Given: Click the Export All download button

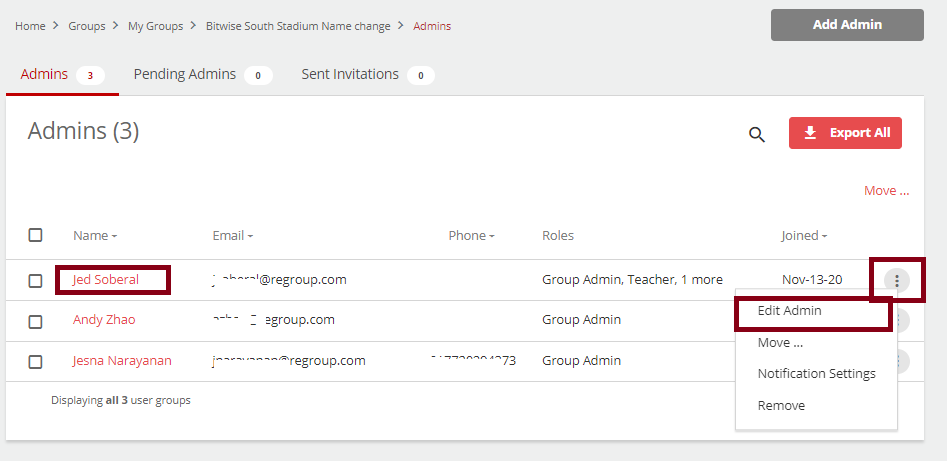Looking at the screenshot, I should coord(845,133).
